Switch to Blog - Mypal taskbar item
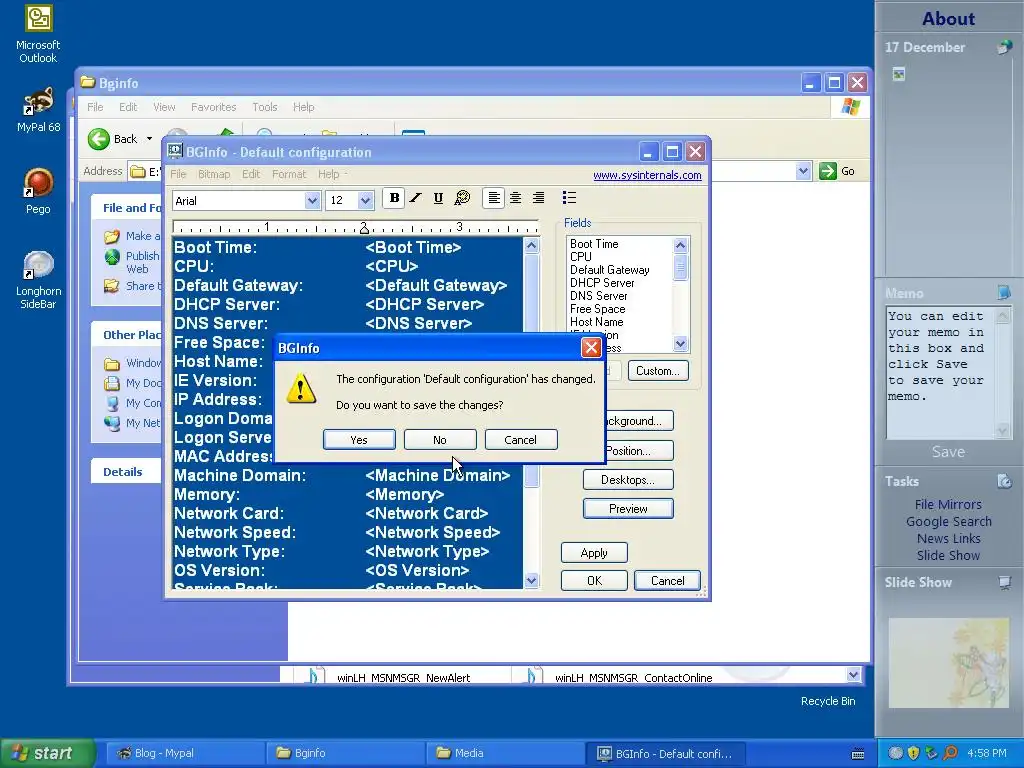Image resolution: width=1024 pixels, height=768 pixels. [x=184, y=753]
